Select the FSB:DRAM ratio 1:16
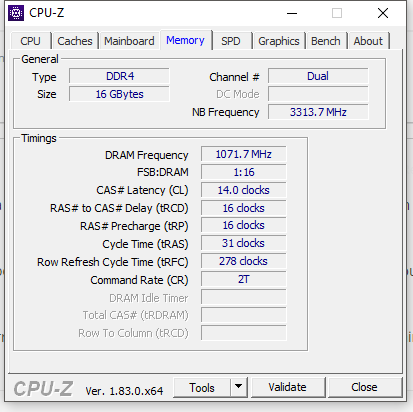 [244, 172]
